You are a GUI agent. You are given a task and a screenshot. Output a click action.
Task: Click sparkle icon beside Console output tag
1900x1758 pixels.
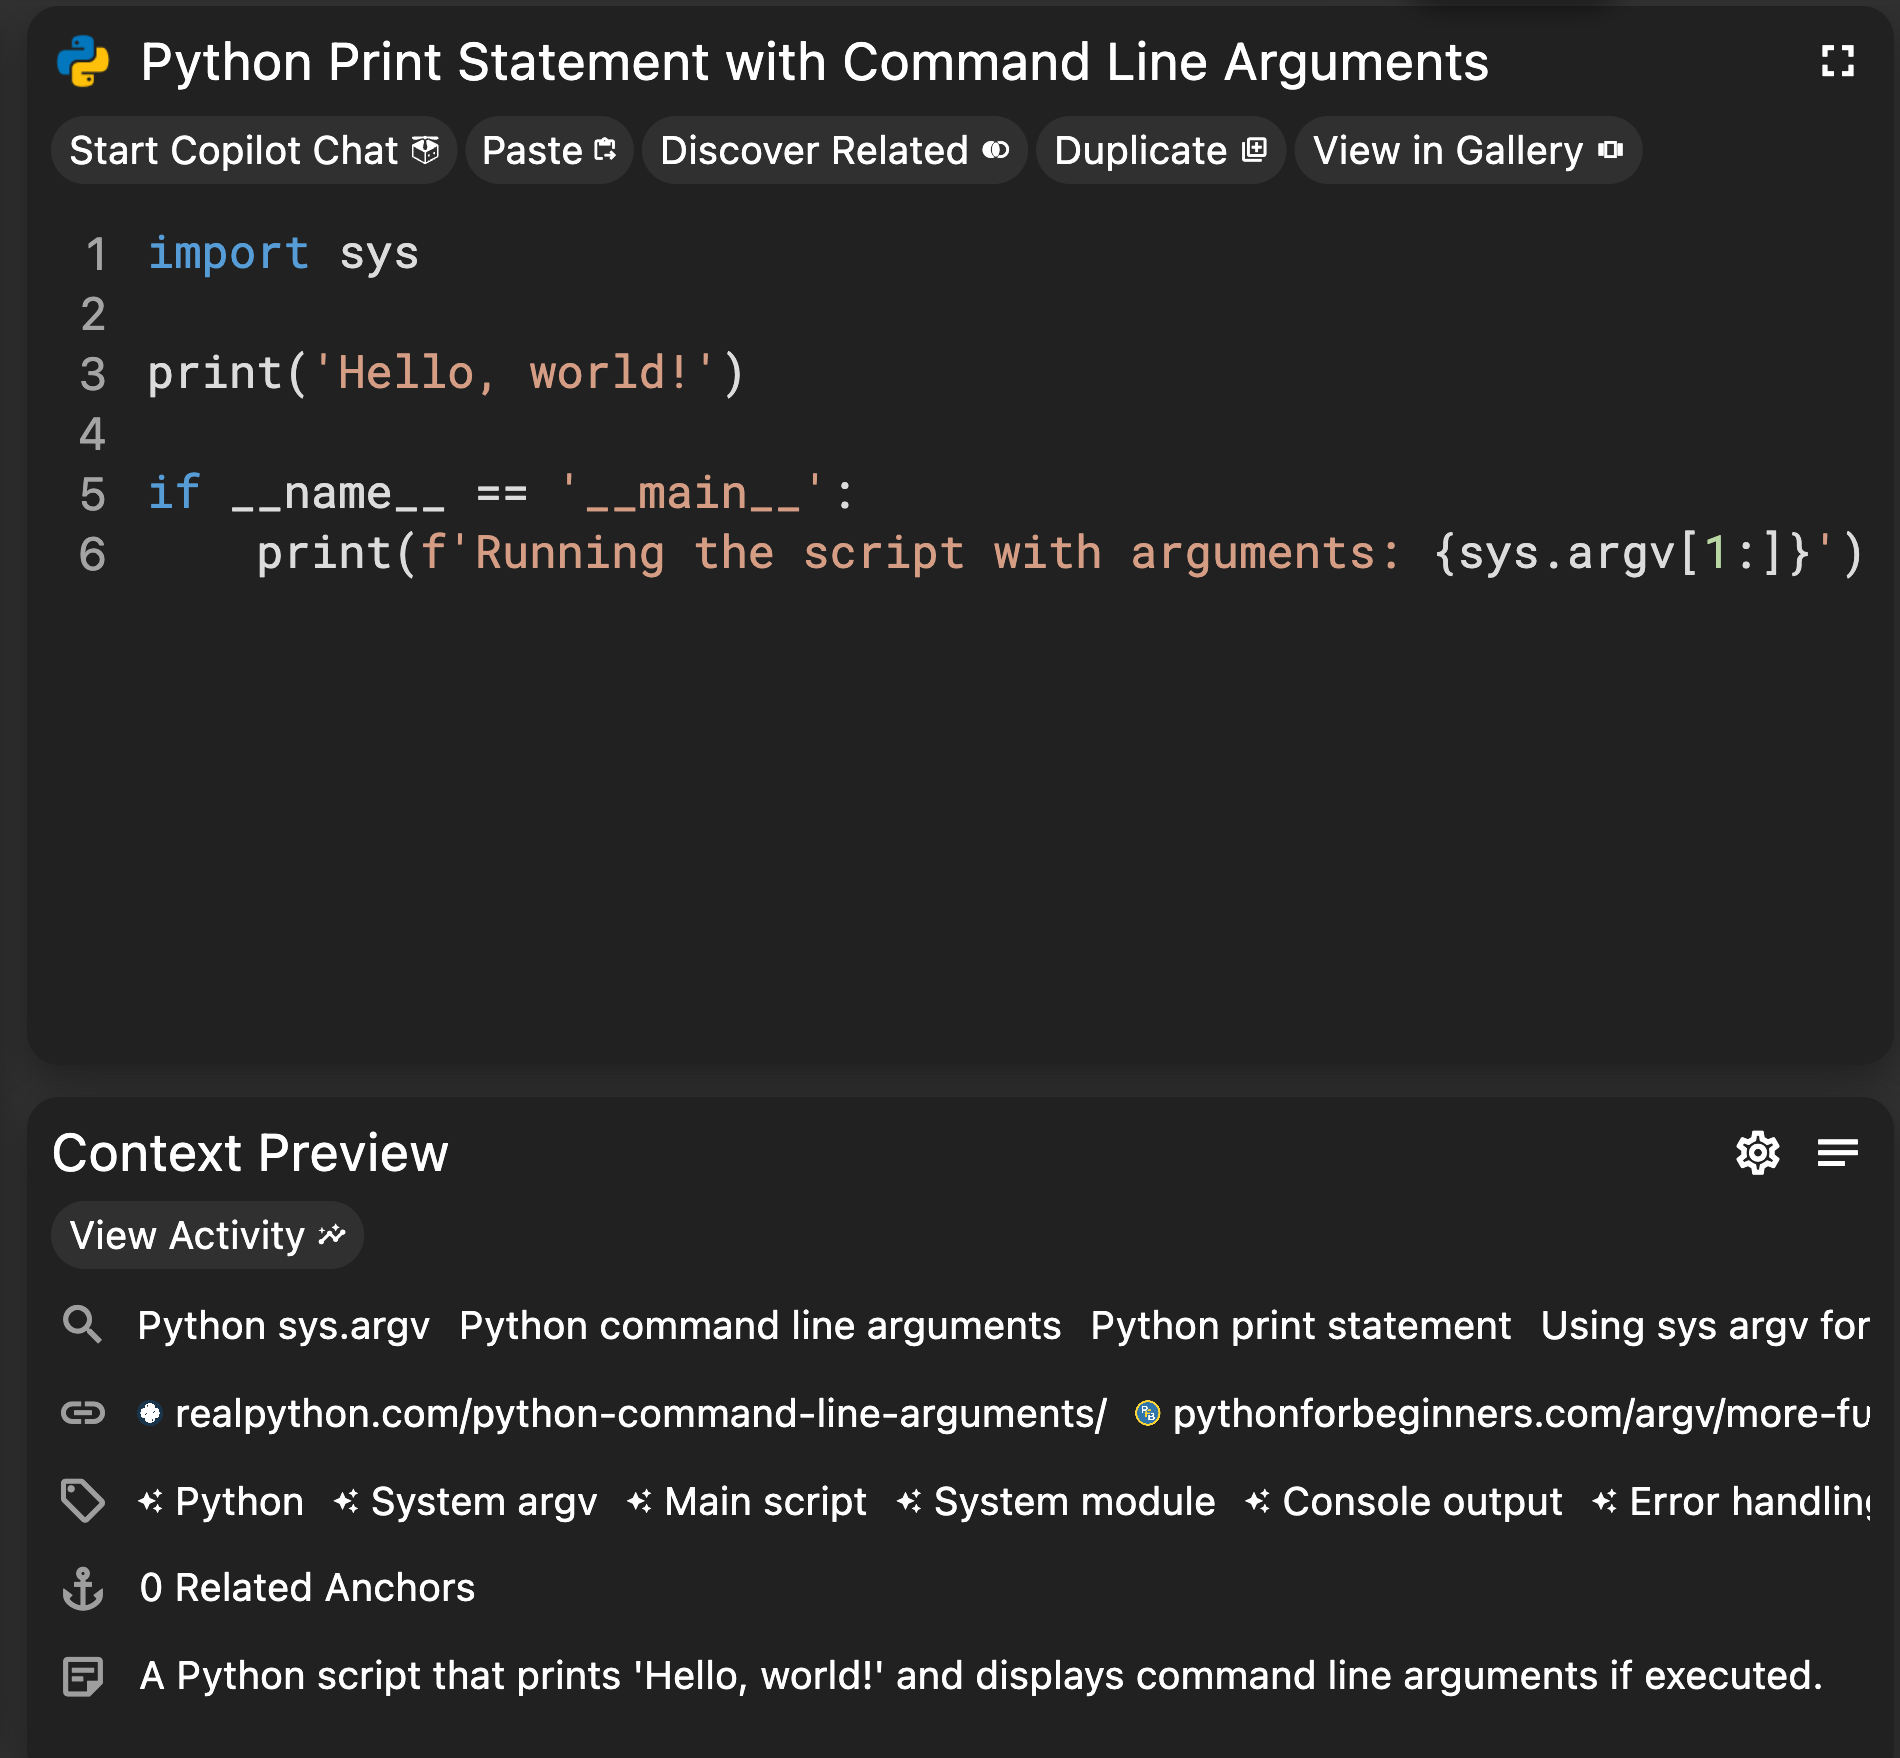(x=1258, y=1501)
